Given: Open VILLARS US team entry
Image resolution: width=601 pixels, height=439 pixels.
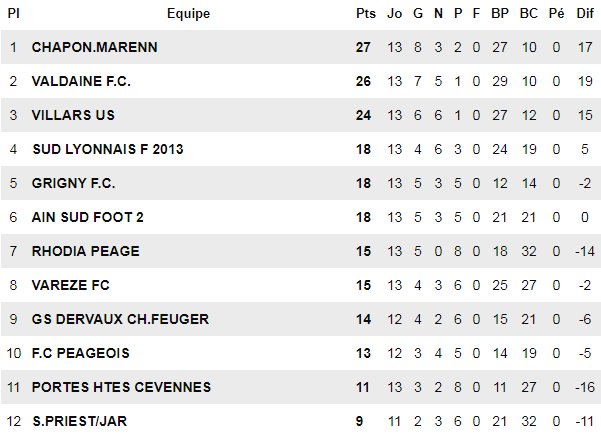Looking at the screenshot, I should (x=73, y=115).
